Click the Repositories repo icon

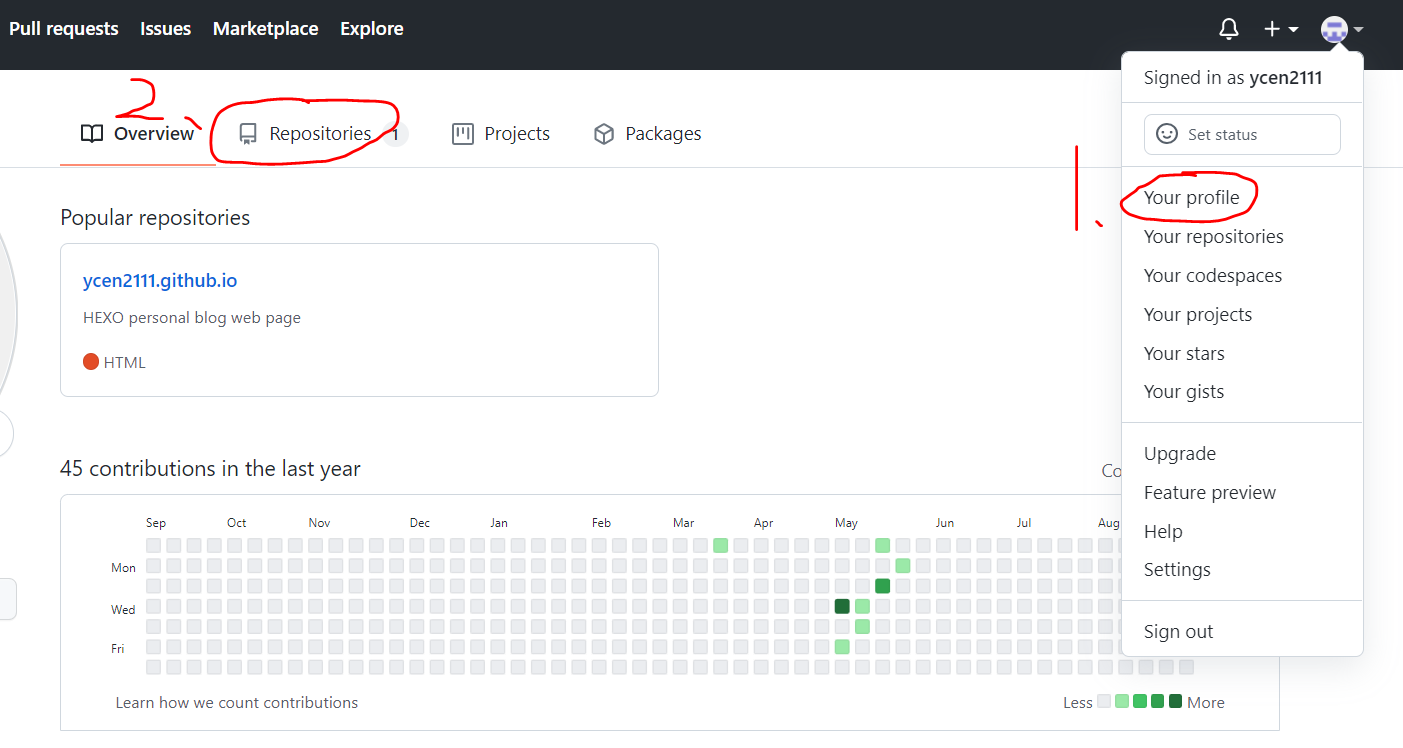(248, 134)
